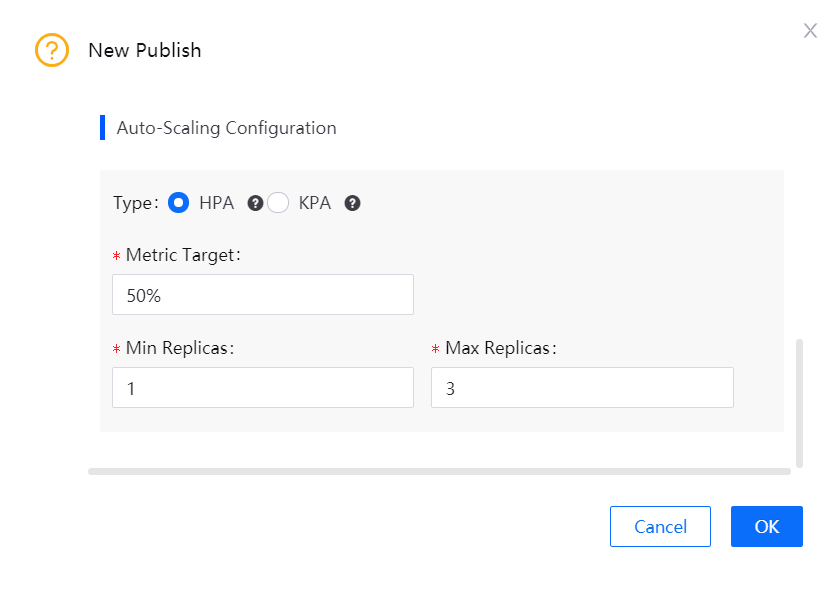Click the Auto-Scaling Configuration section heading
This screenshot has width=835, height=591.
[226, 128]
